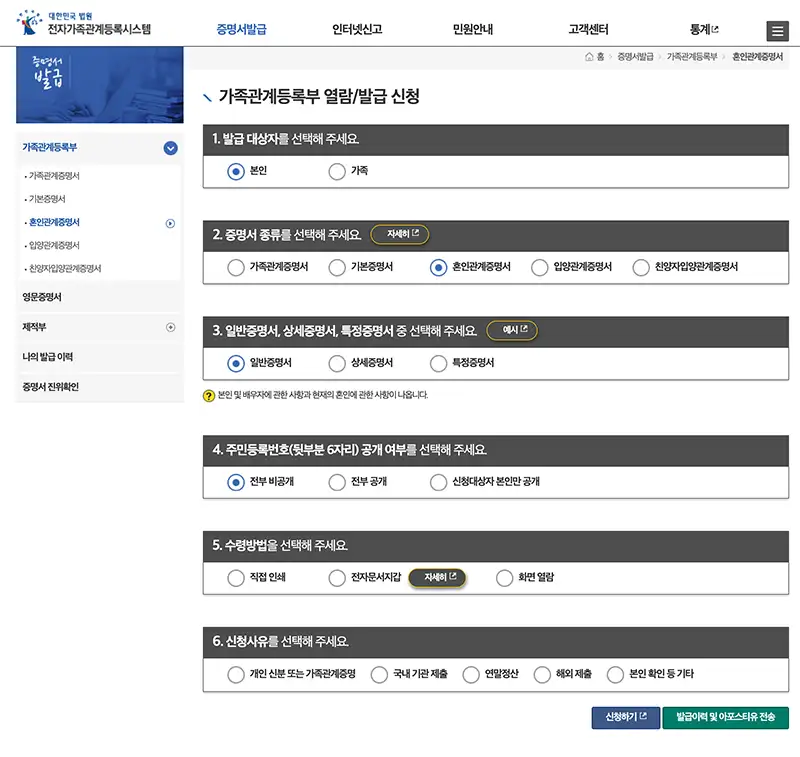Screen dimensions: 800x757
Task: Click 혼인관계증명서 breadcrumb item
Action: tap(757, 57)
